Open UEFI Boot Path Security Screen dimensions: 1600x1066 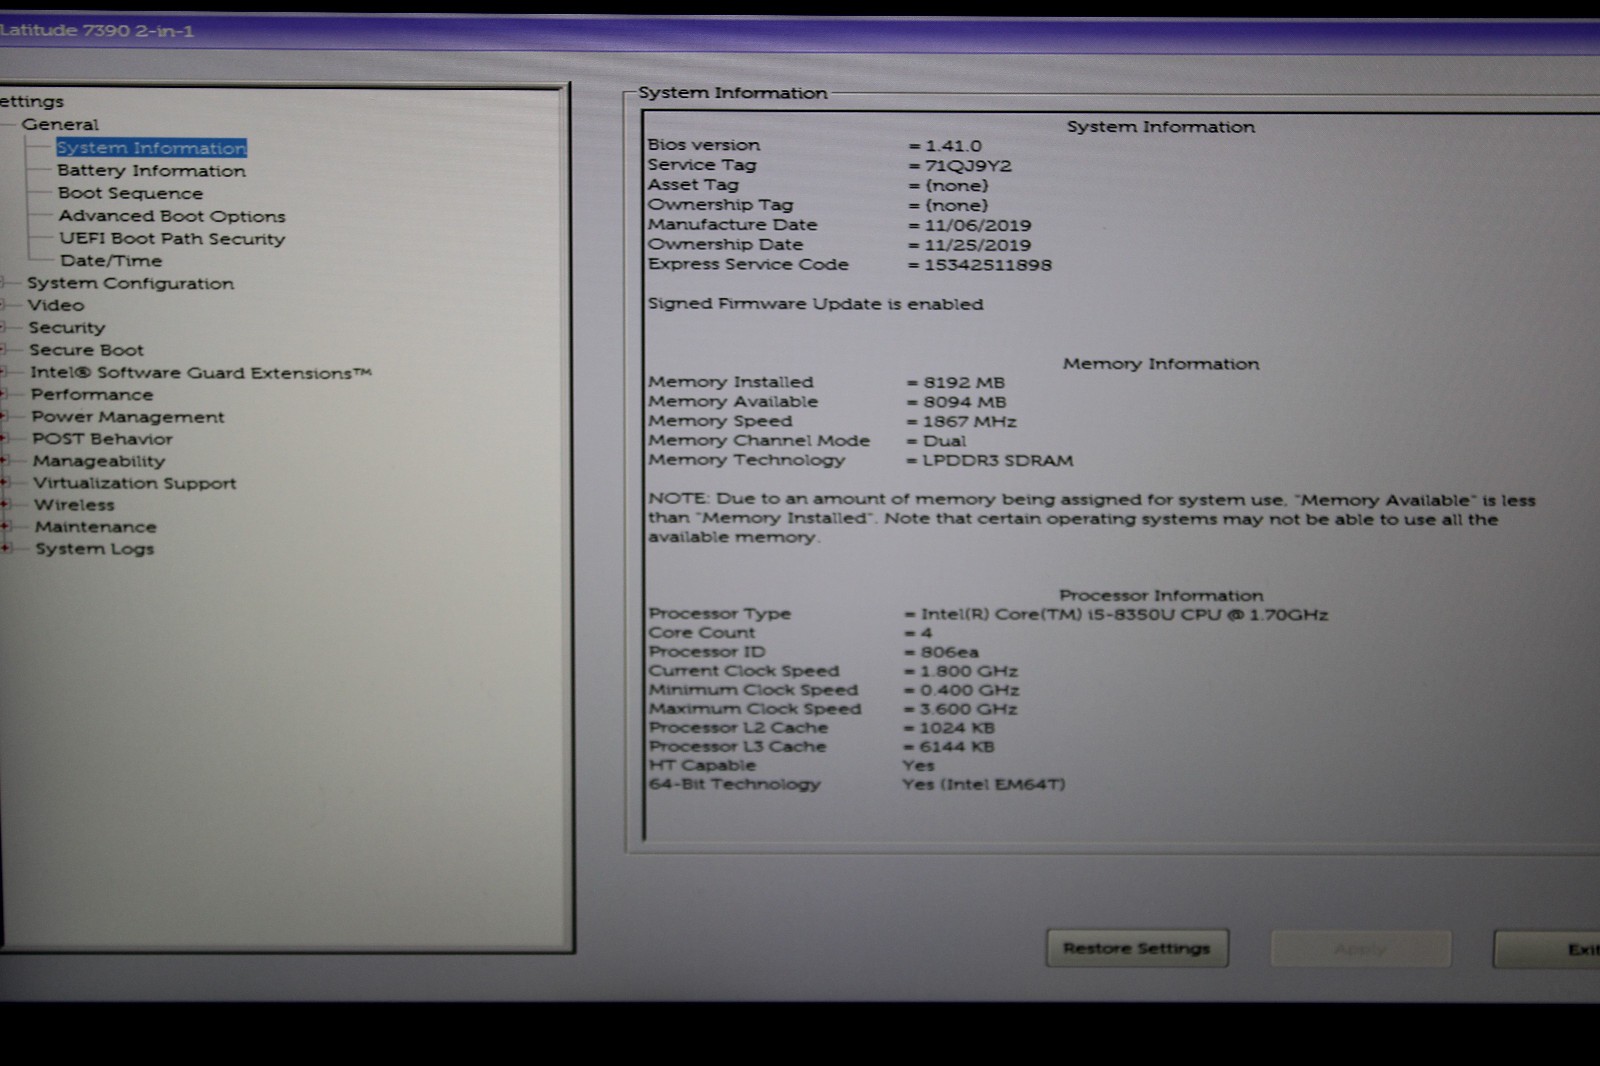(x=172, y=239)
